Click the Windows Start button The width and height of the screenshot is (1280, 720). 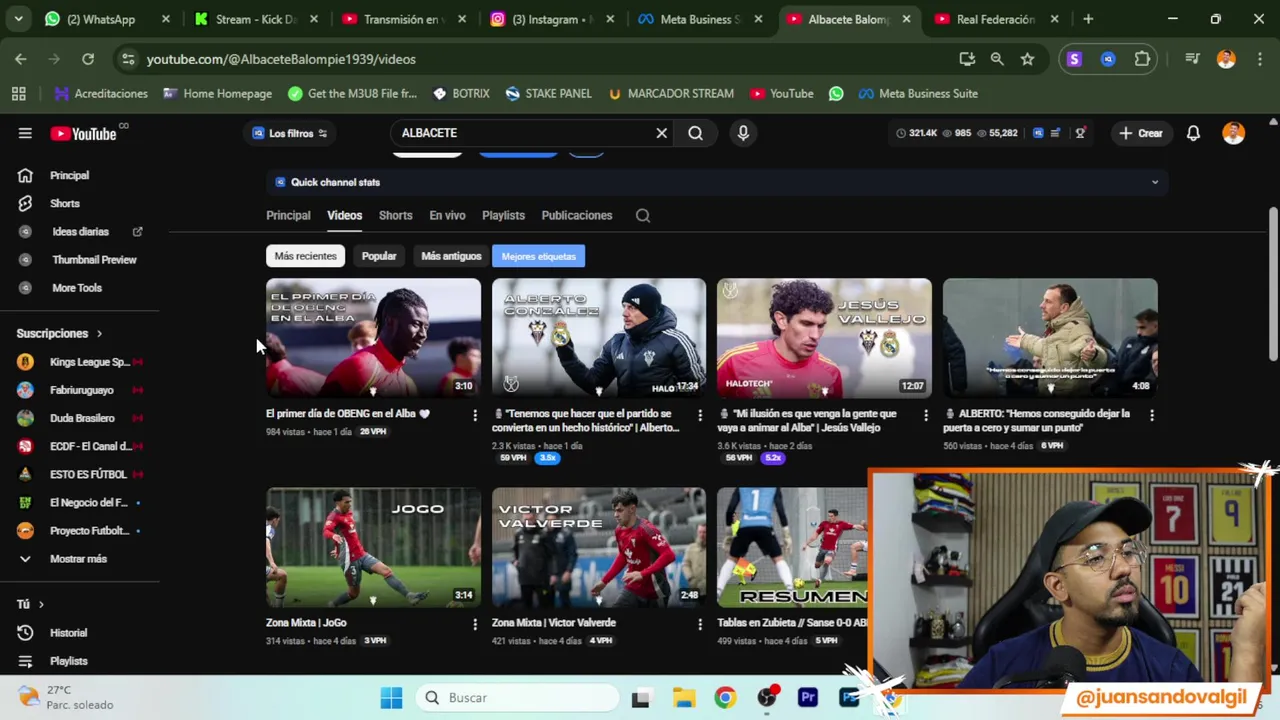[391, 697]
